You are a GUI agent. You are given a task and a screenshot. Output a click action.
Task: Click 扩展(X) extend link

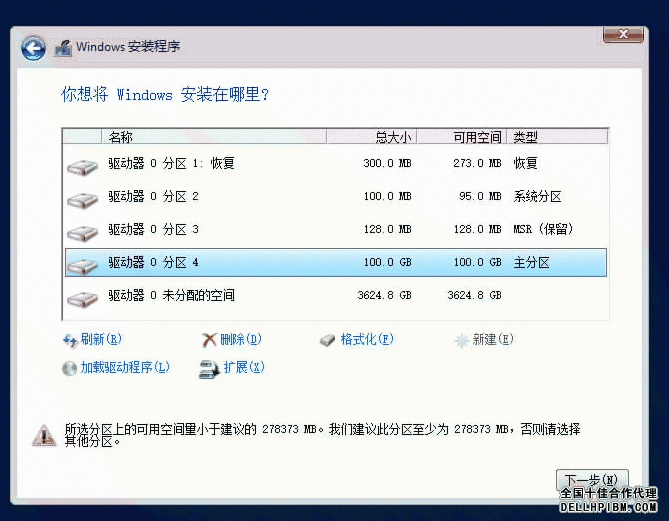pos(244,367)
